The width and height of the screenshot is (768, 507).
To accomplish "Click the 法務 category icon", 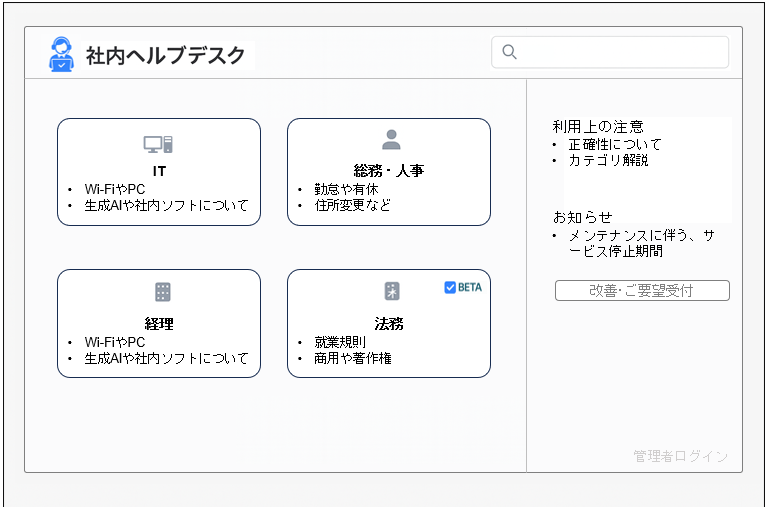I will [x=391, y=291].
